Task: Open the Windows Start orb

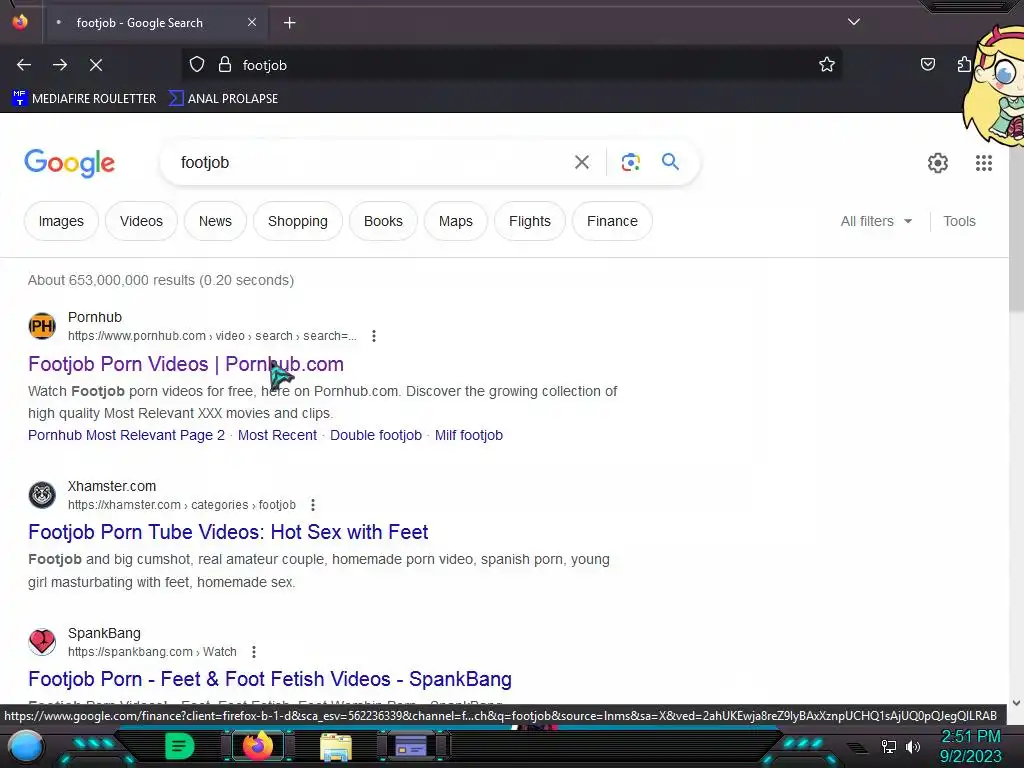Action: tap(25, 746)
